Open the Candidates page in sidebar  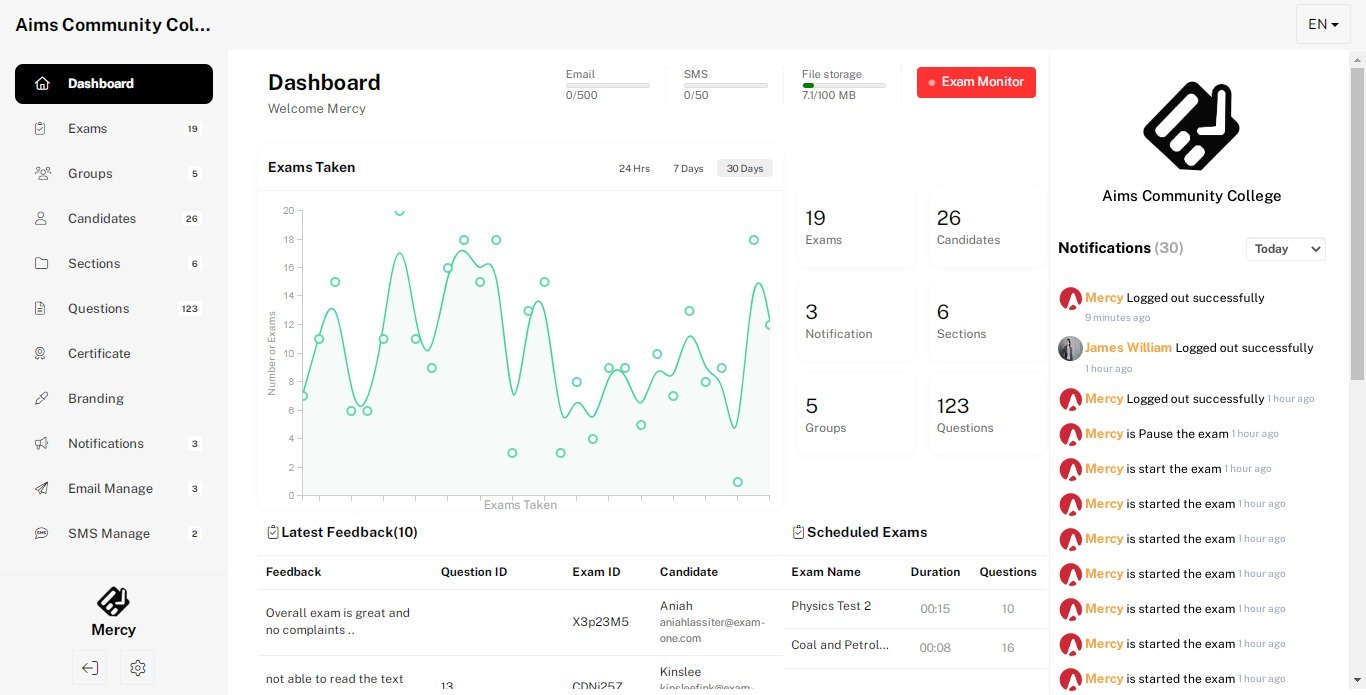click(102, 219)
